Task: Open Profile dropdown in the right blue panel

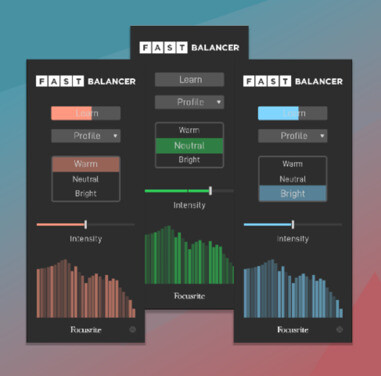Action: click(293, 136)
